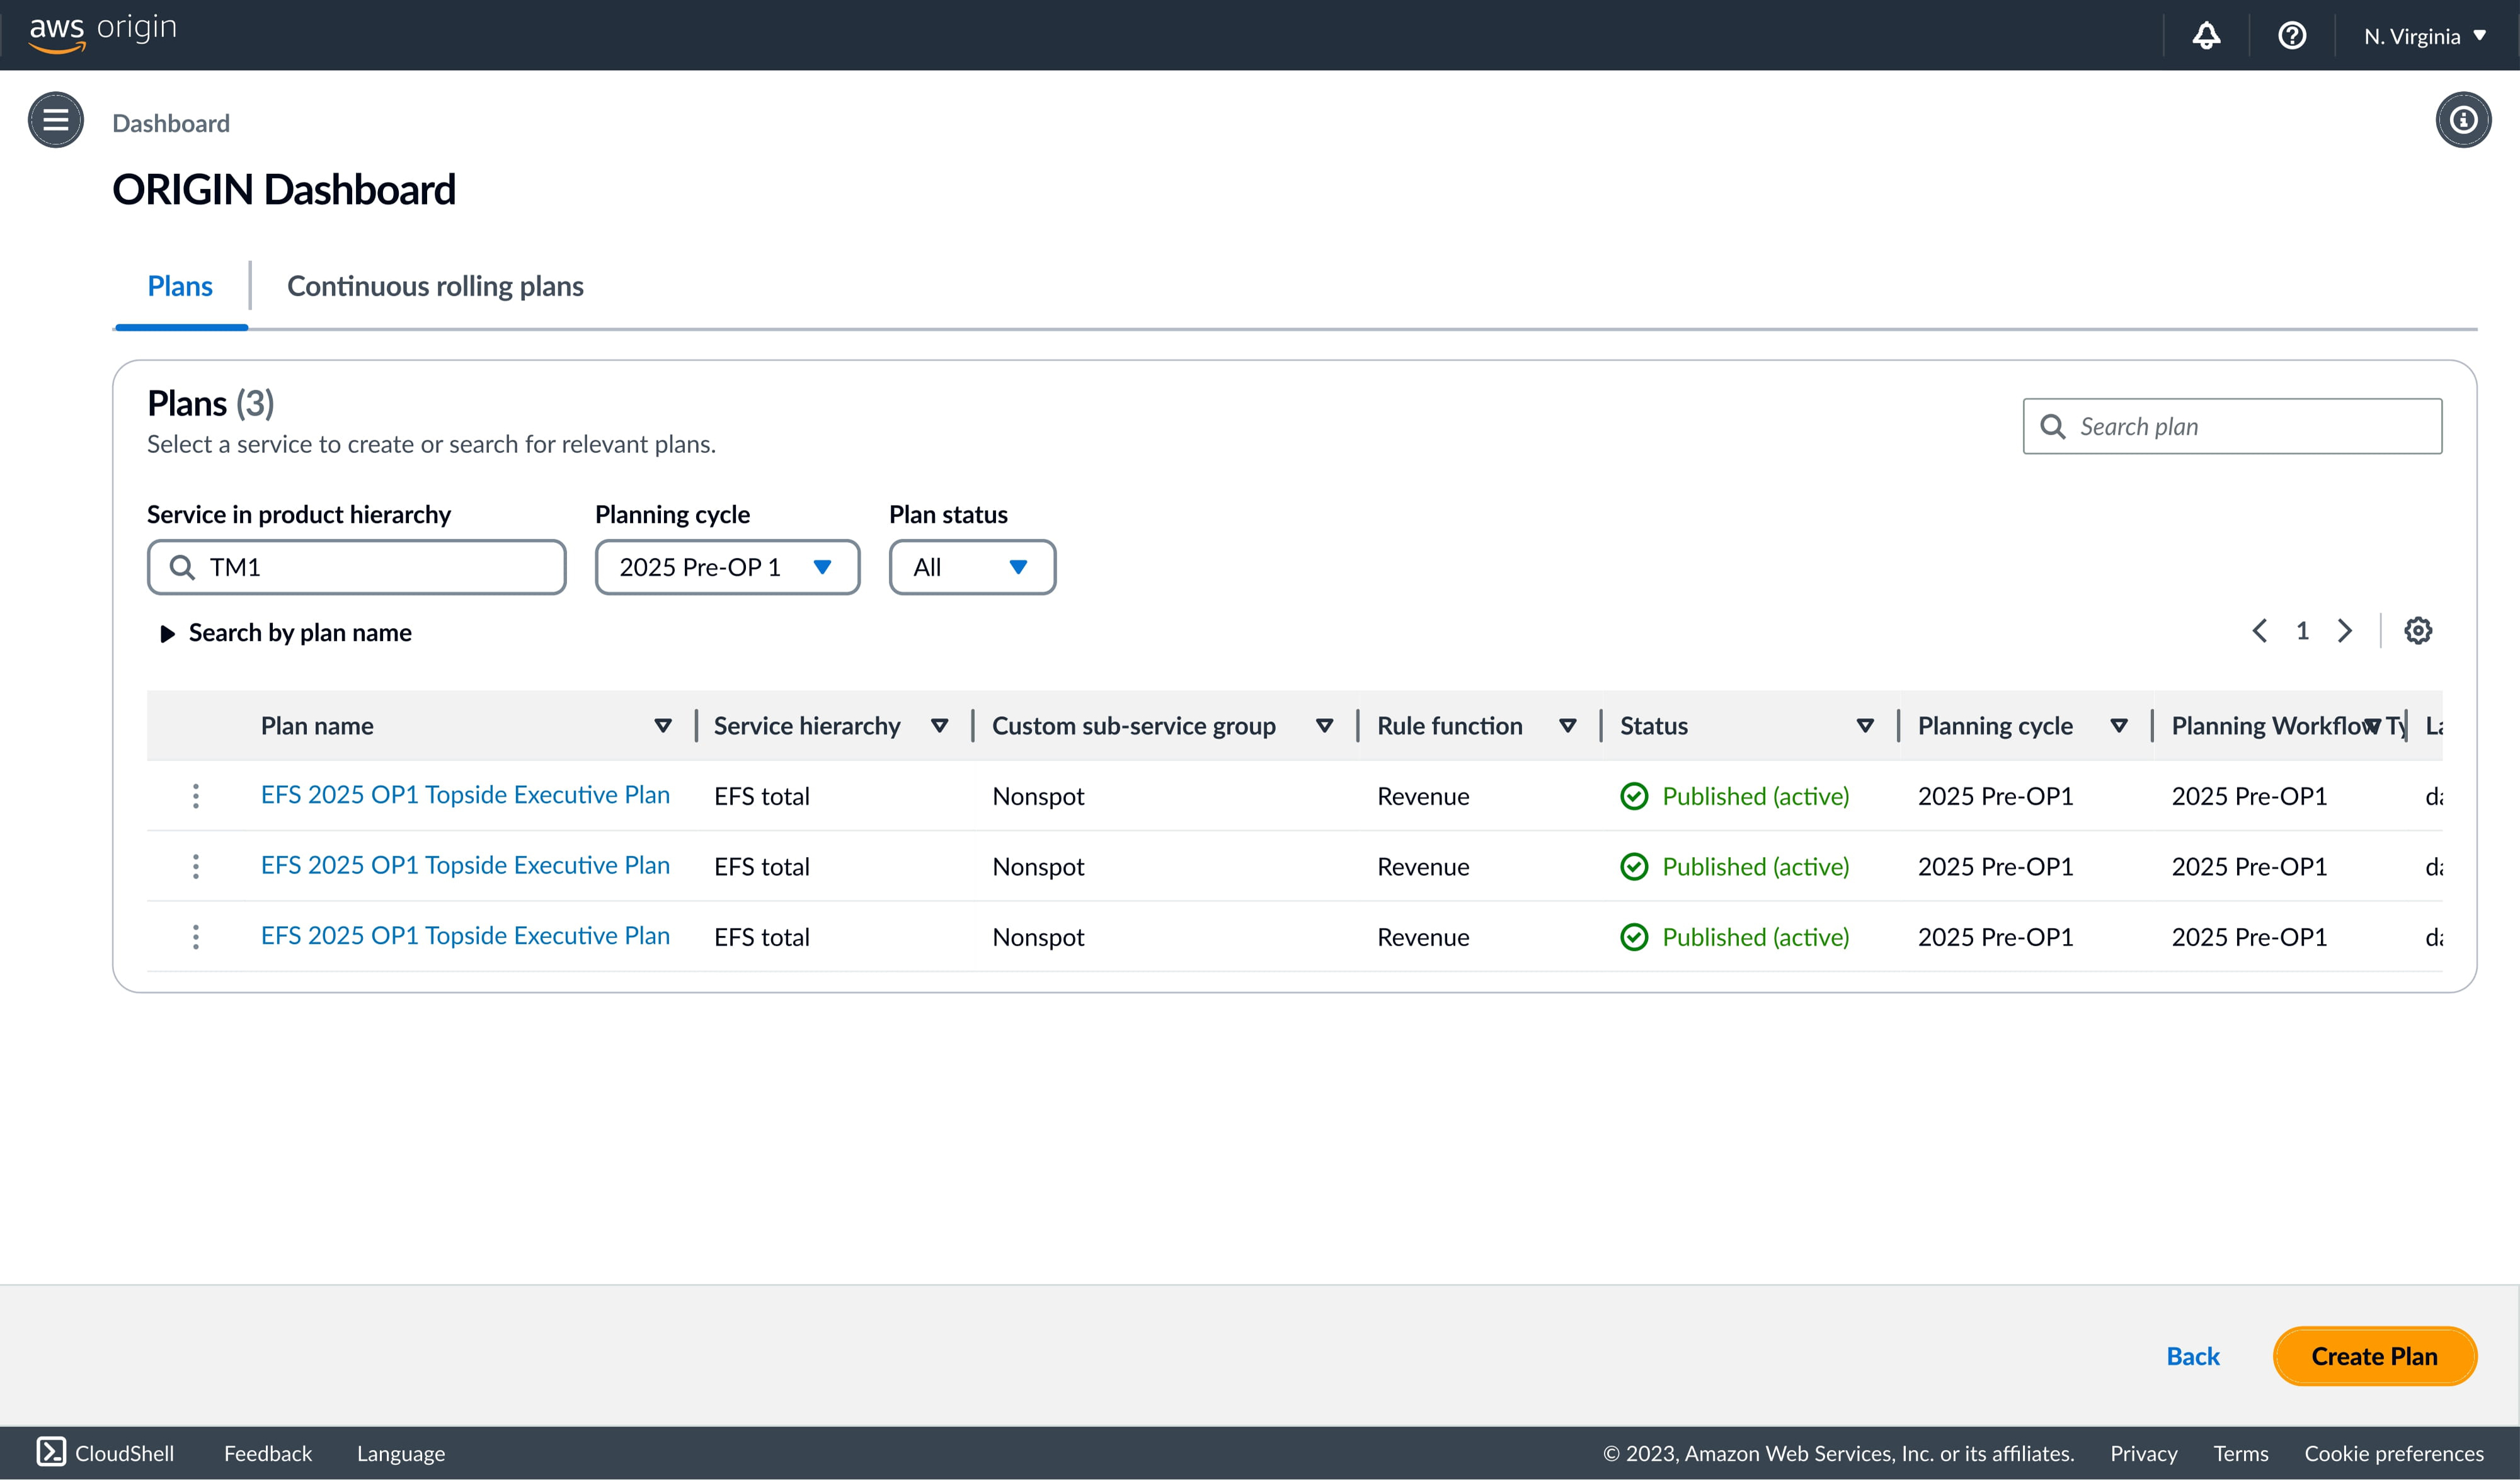Open row actions for first plan
2520x1480 pixels.
[196, 796]
